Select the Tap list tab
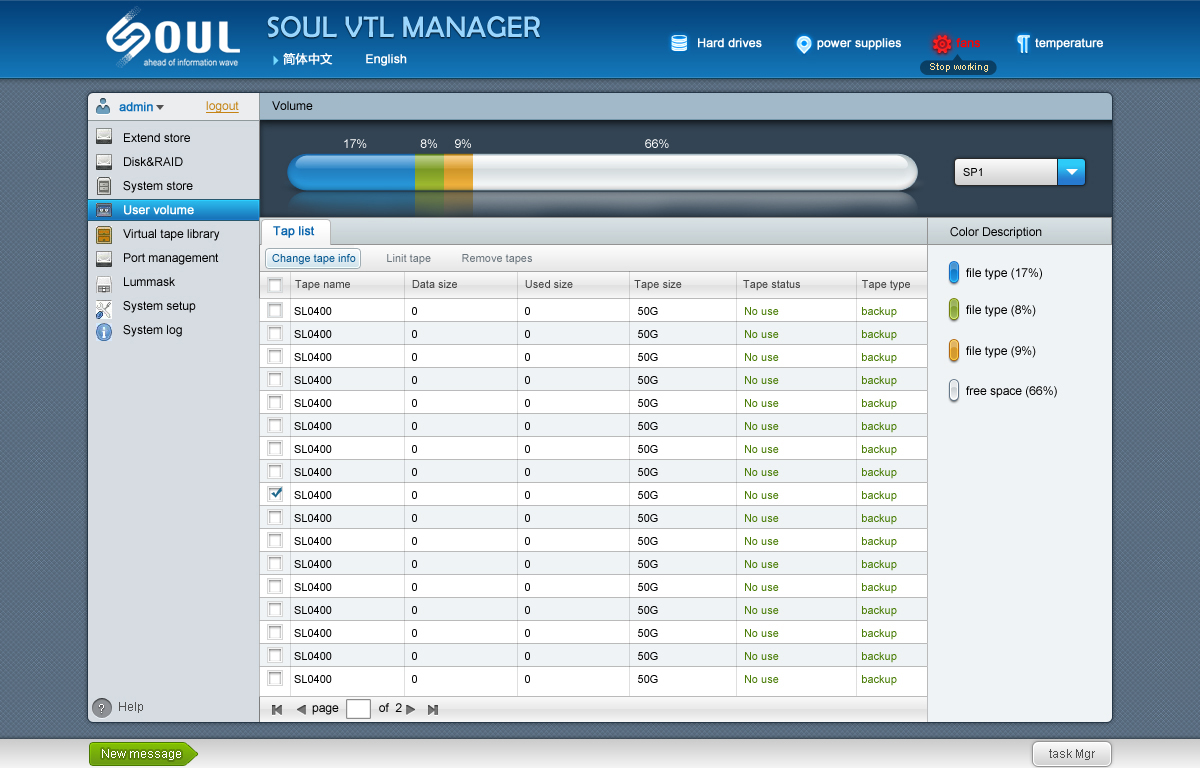The width and height of the screenshot is (1200, 768). [x=294, y=231]
